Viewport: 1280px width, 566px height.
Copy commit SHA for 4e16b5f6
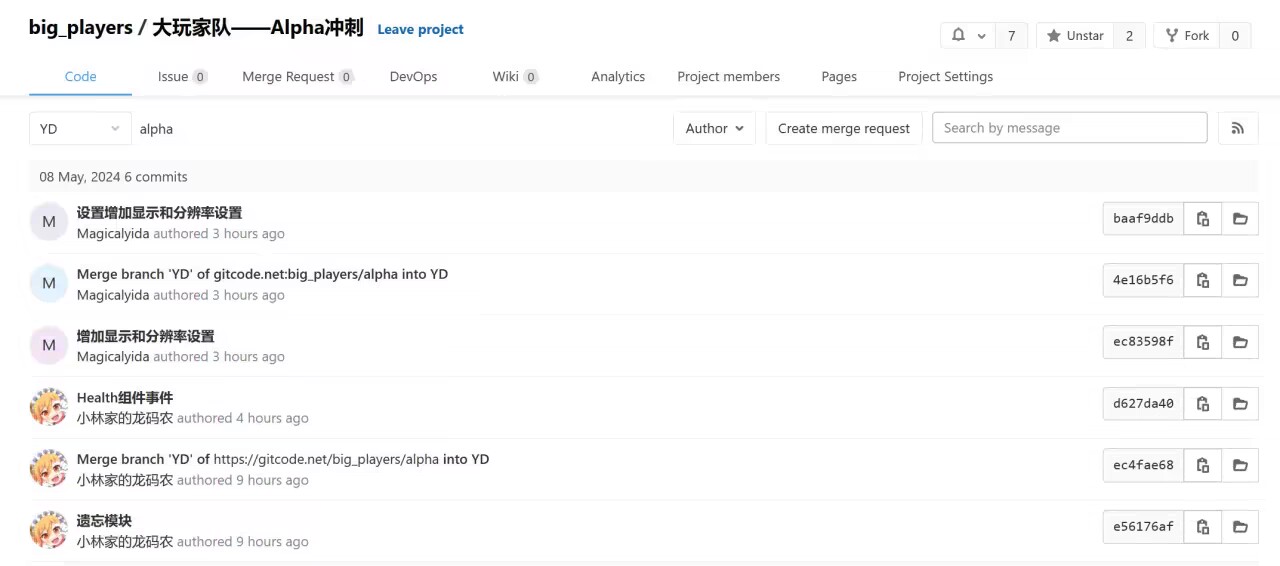tap(1203, 281)
